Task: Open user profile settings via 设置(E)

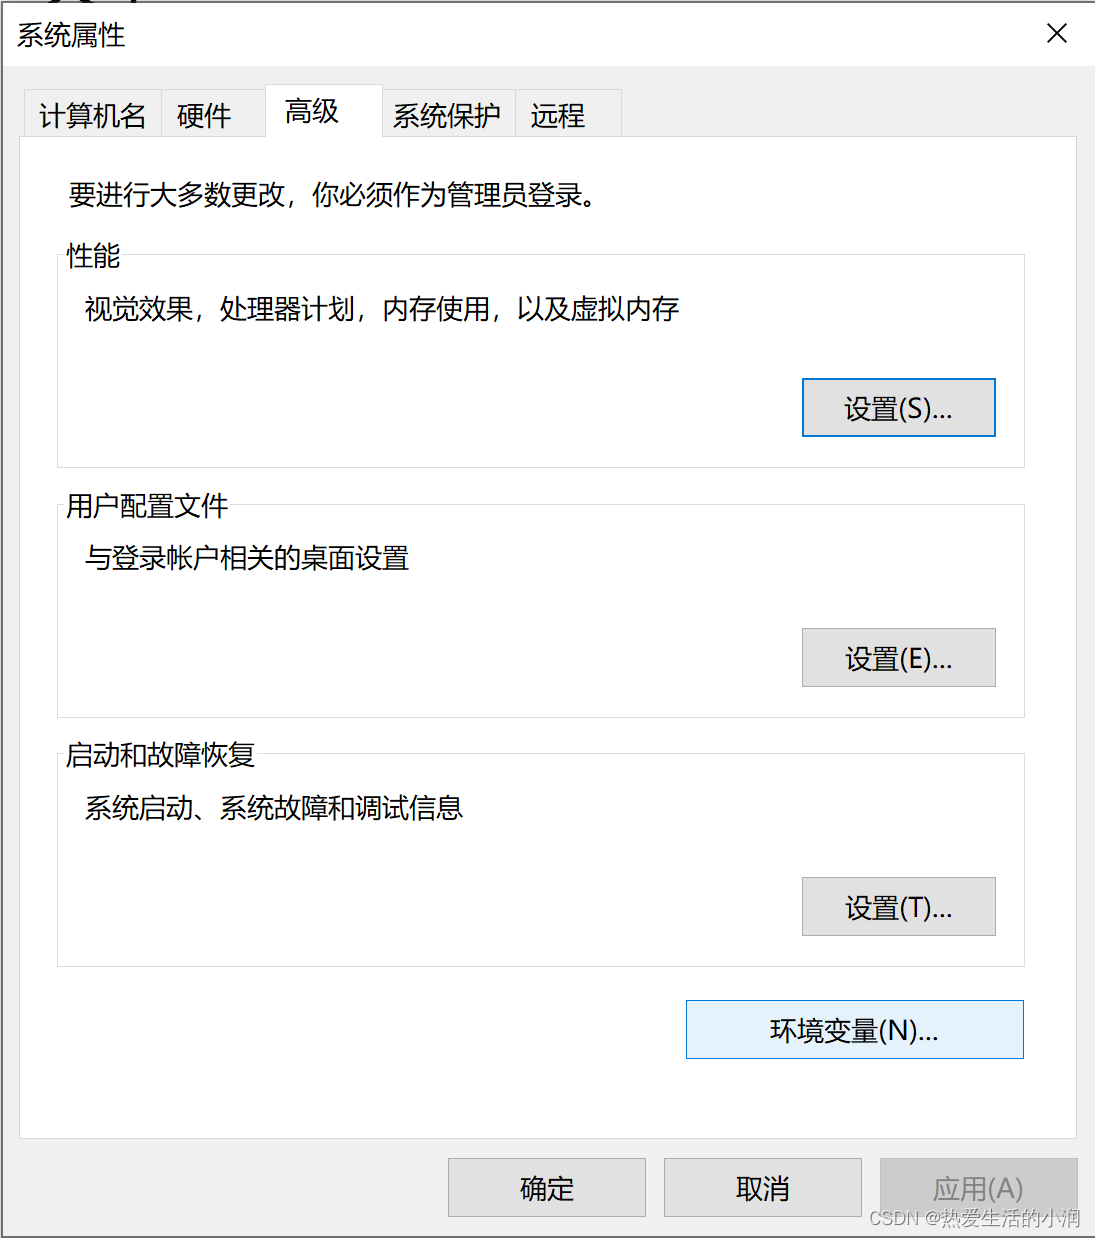Action: point(897,657)
